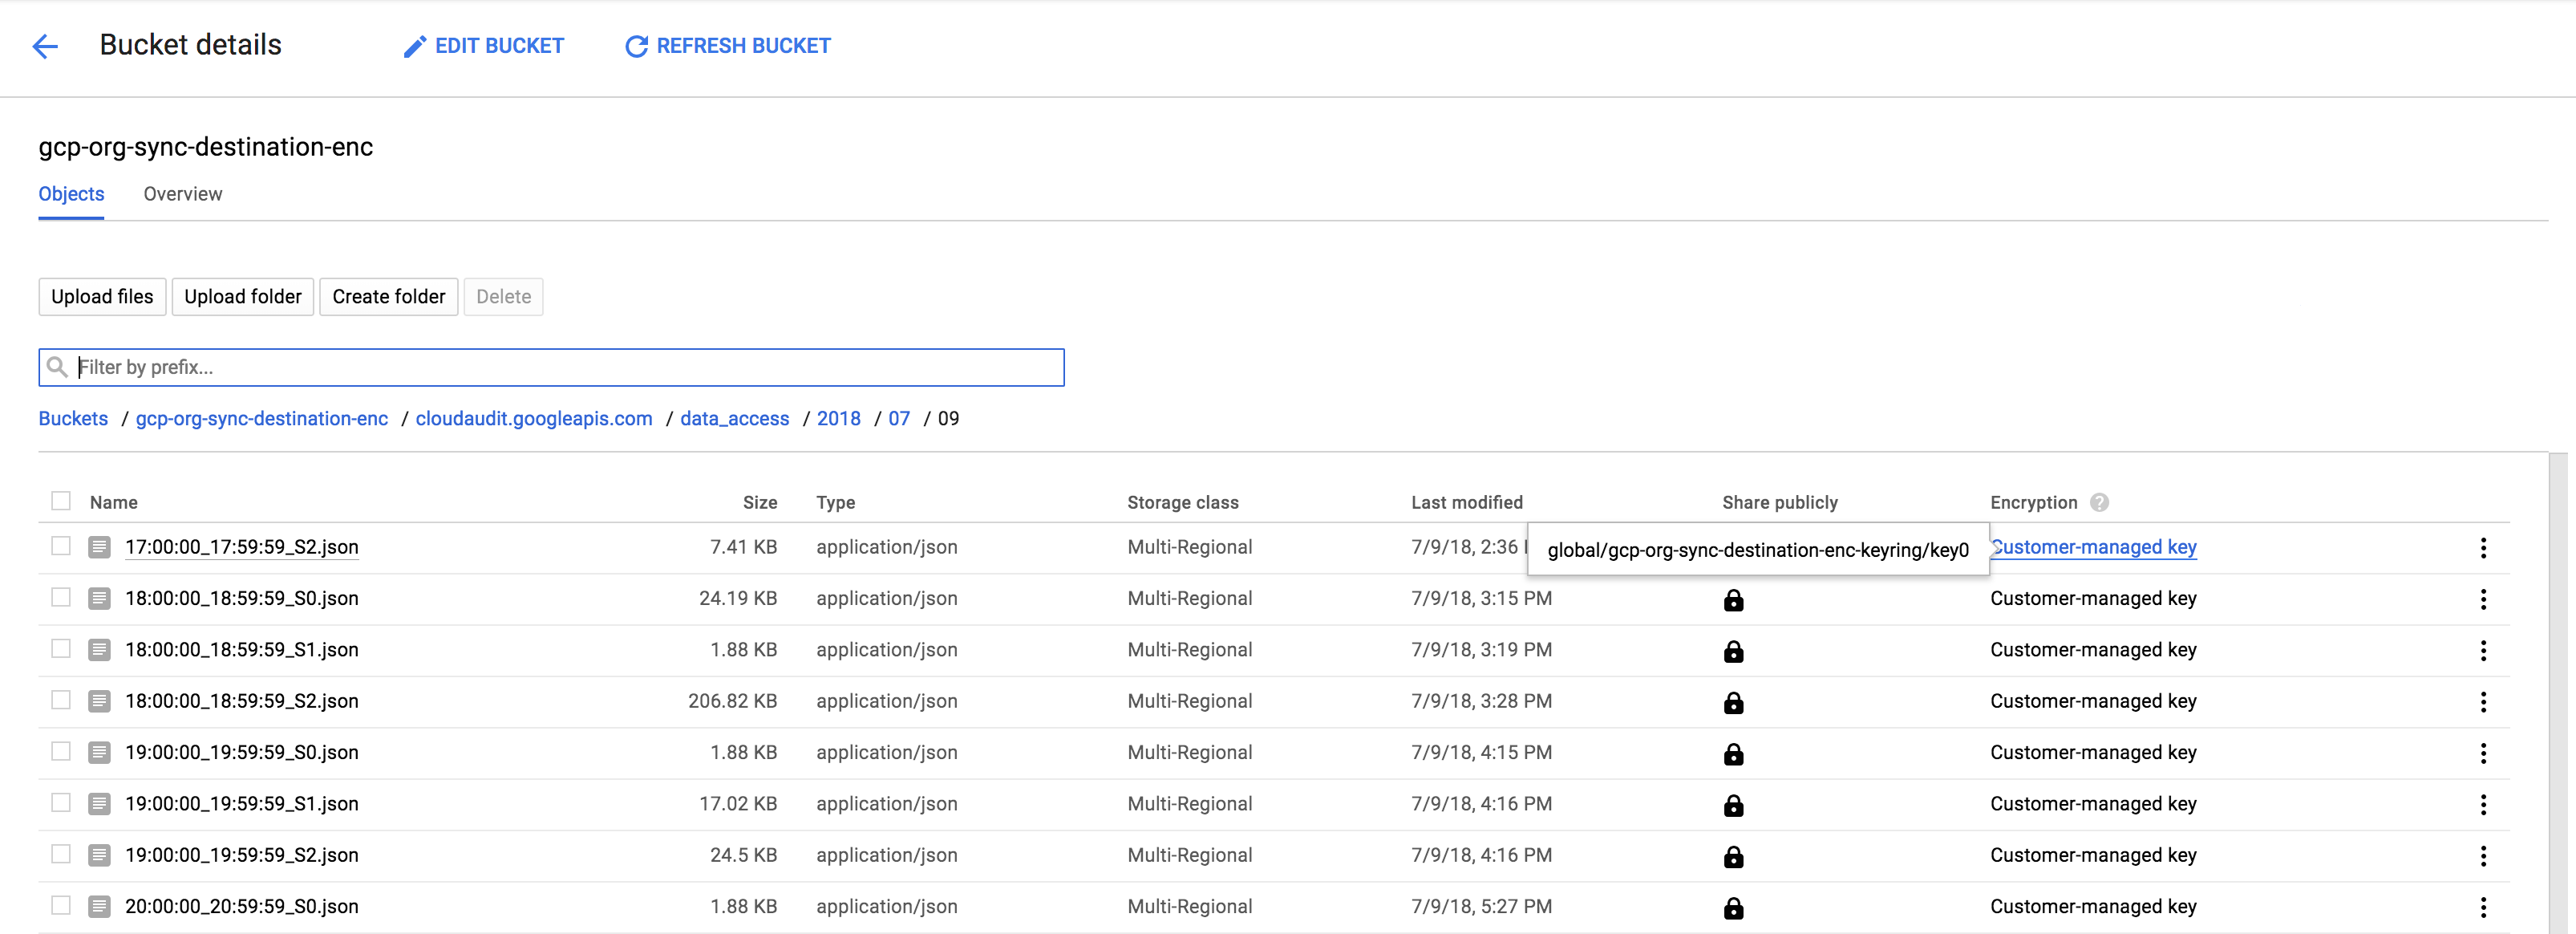
Task: Click the file icon beside 17:00:00_17:59:59_S2.json
Action: pyautogui.click(x=99, y=547)
